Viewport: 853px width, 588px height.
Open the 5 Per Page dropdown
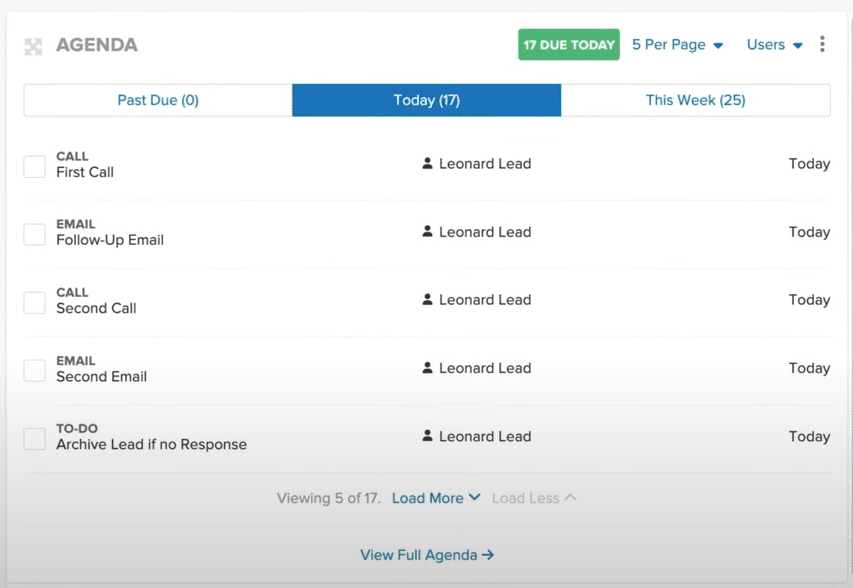(x=678, y=45)
